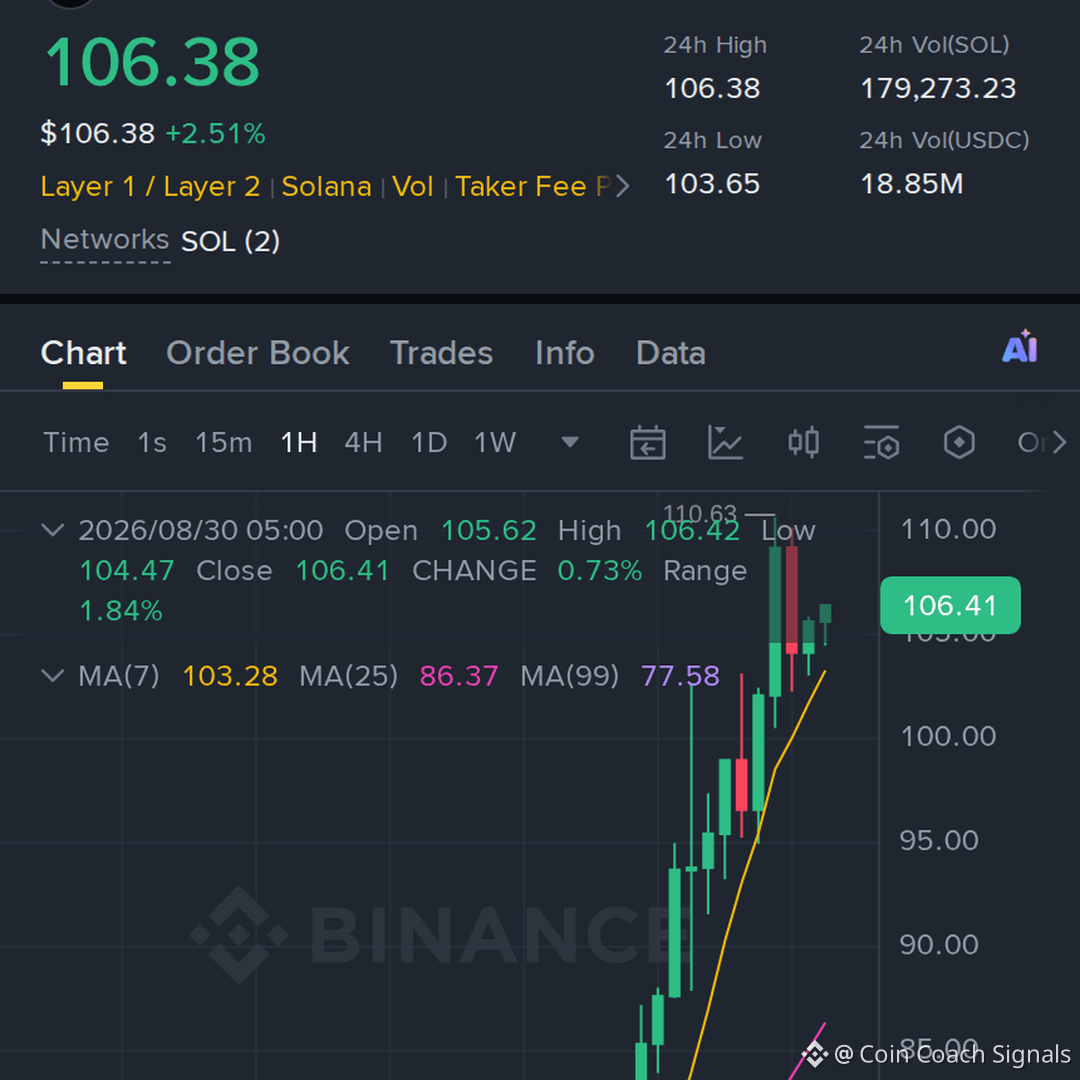The image size is (1080, 1080).
Task: Click the Coin Coach Signals author tag
Action: pyautogui.click(x=952, y=1054)
